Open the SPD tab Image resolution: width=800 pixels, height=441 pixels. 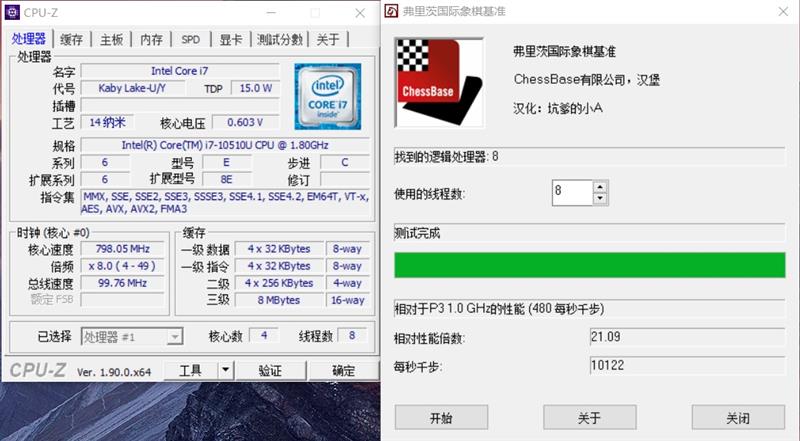point(191,39)
